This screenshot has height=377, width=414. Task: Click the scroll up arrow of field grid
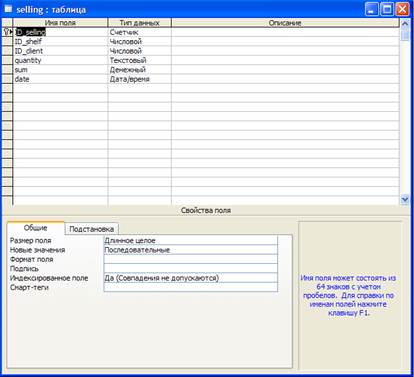point(405,23)
